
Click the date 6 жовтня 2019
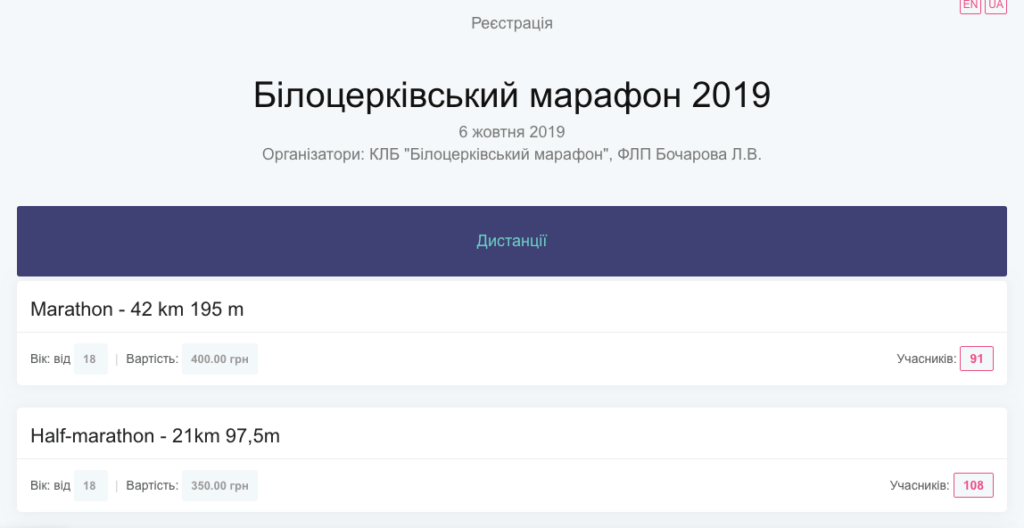pyautogui.click(x=511, y=132)
